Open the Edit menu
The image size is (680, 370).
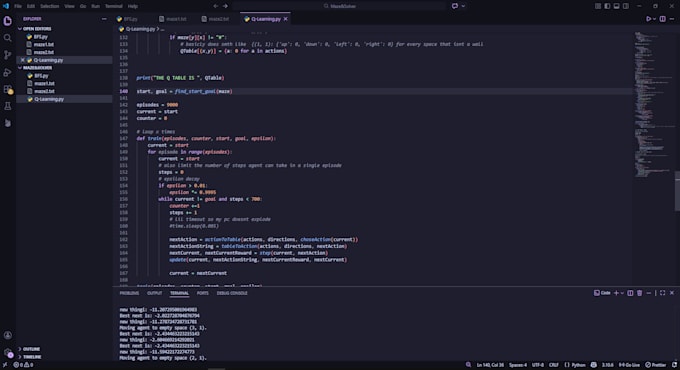(31, 6)
